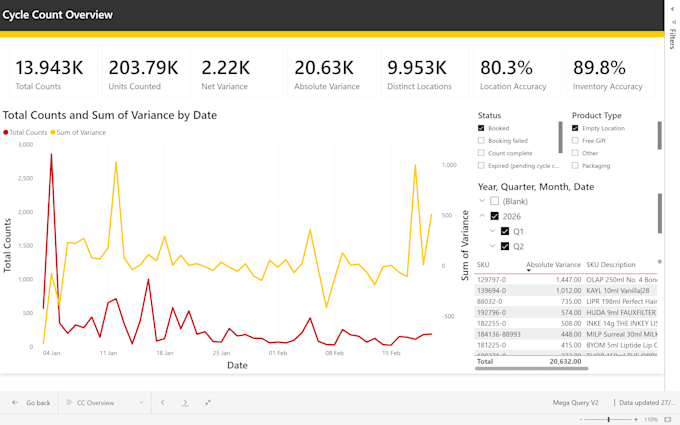Select the 20.63K Absolute Variance card

[x=332, y=72]
